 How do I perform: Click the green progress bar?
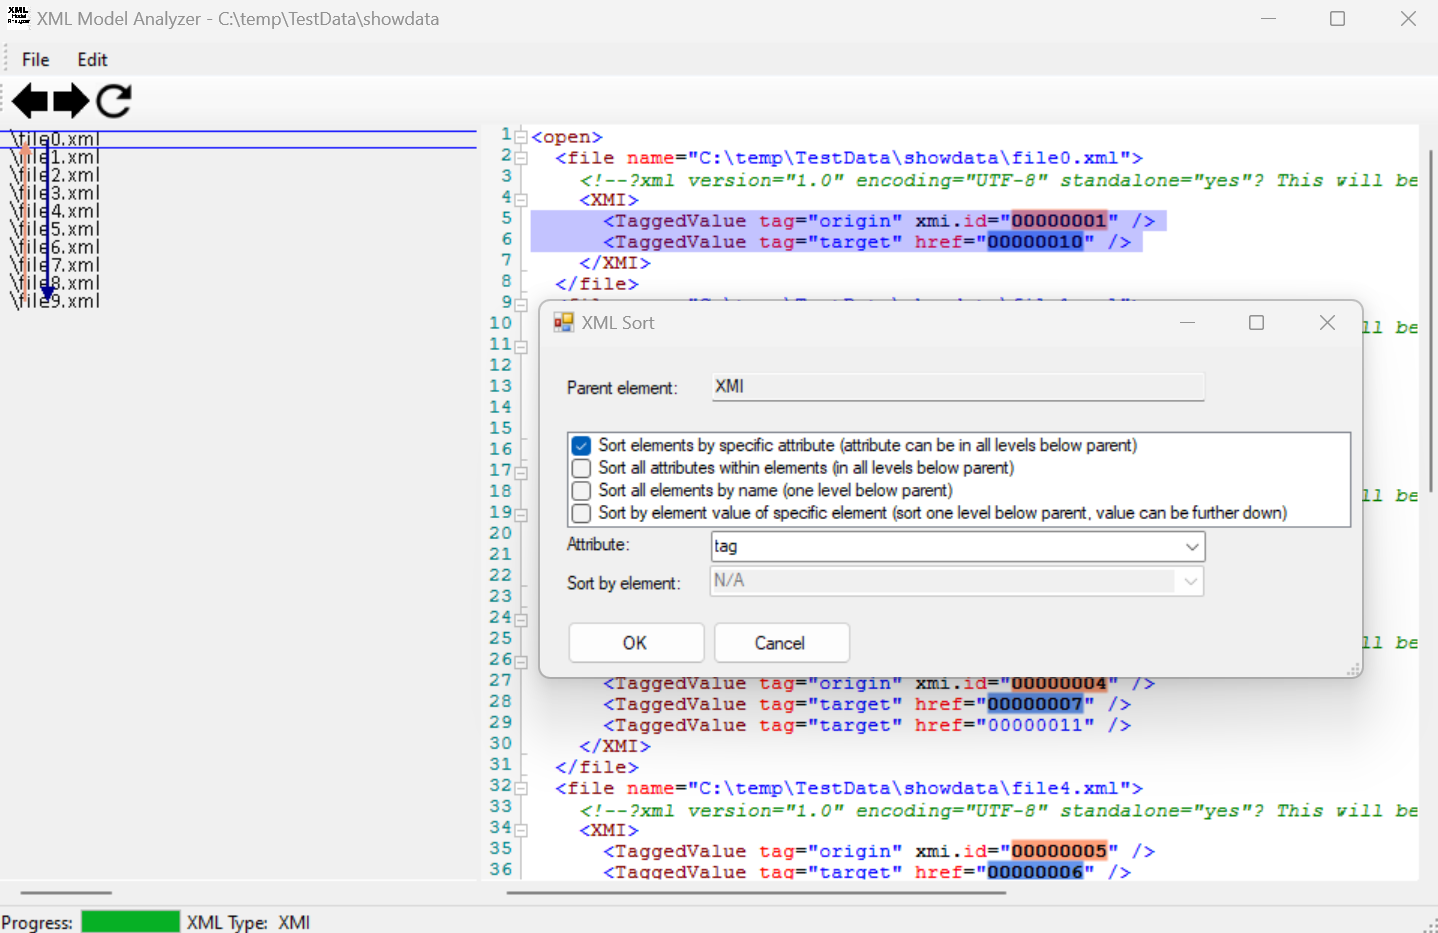130,922
